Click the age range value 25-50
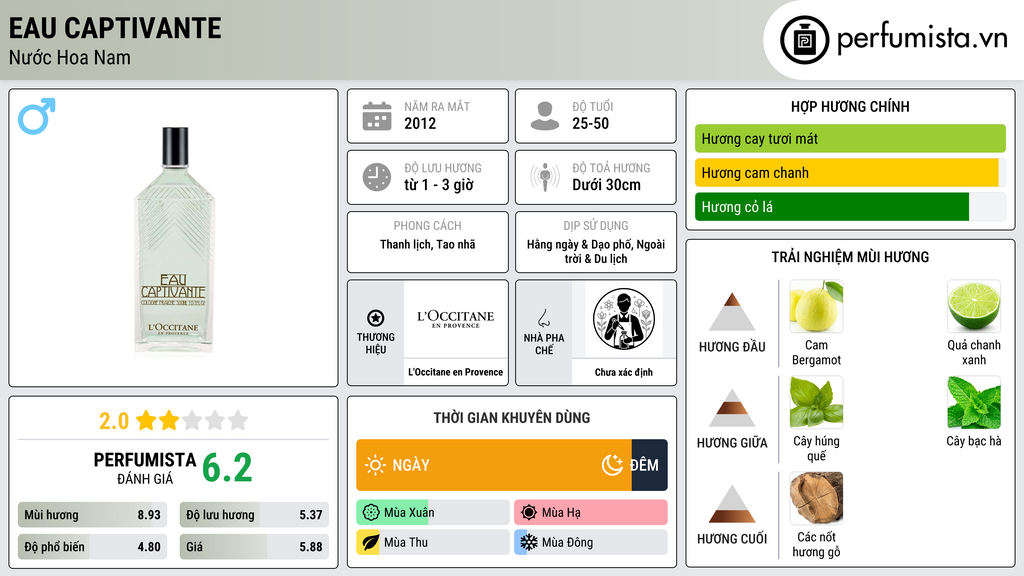Screen dimensions: 1024x576 click(x=590, y=123)
